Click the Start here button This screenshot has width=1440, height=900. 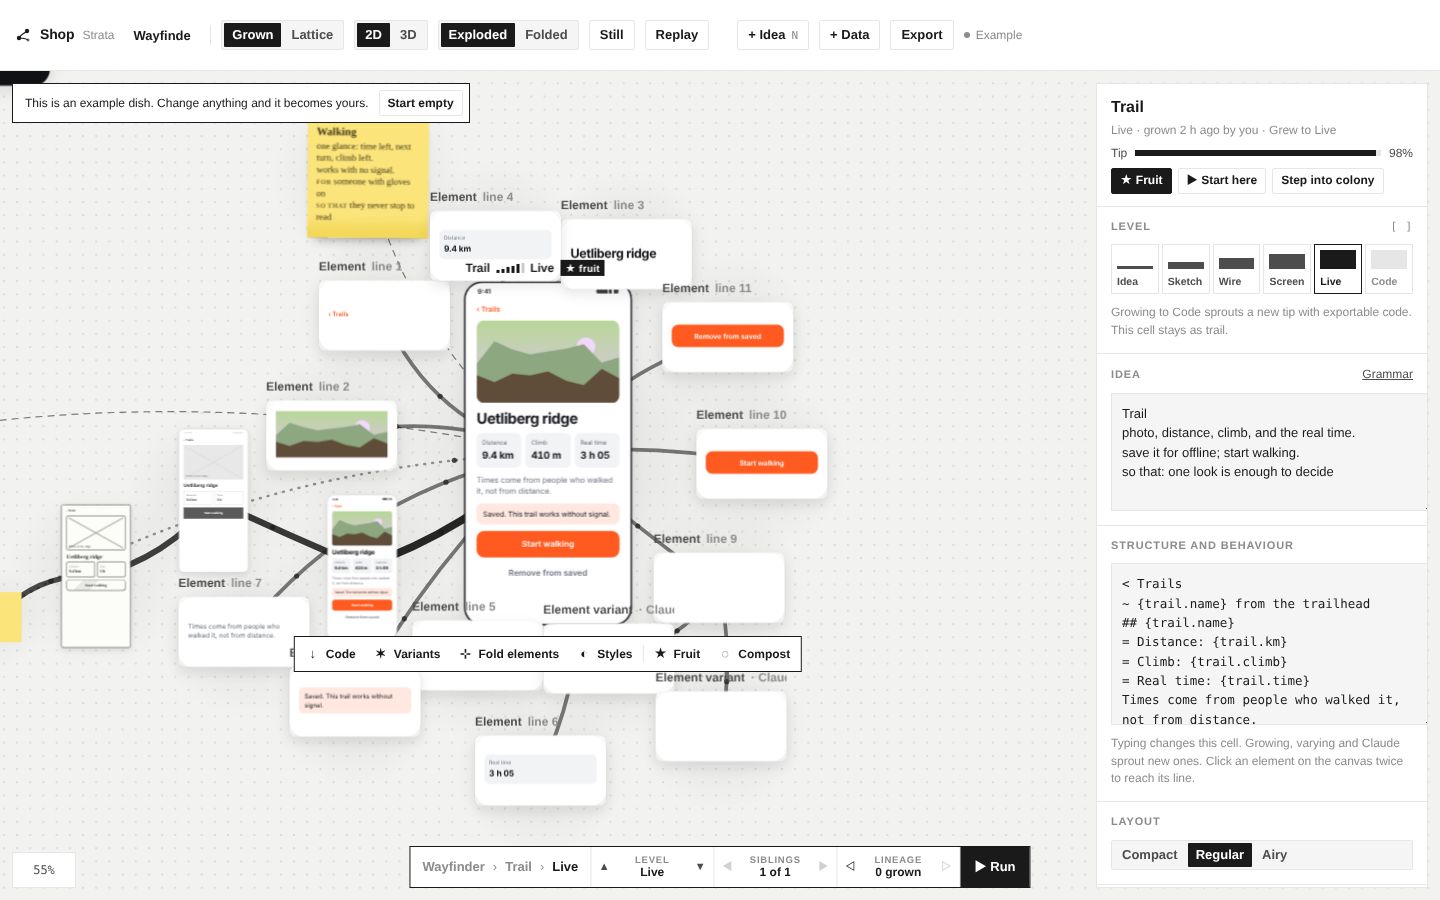point(1222,180)
